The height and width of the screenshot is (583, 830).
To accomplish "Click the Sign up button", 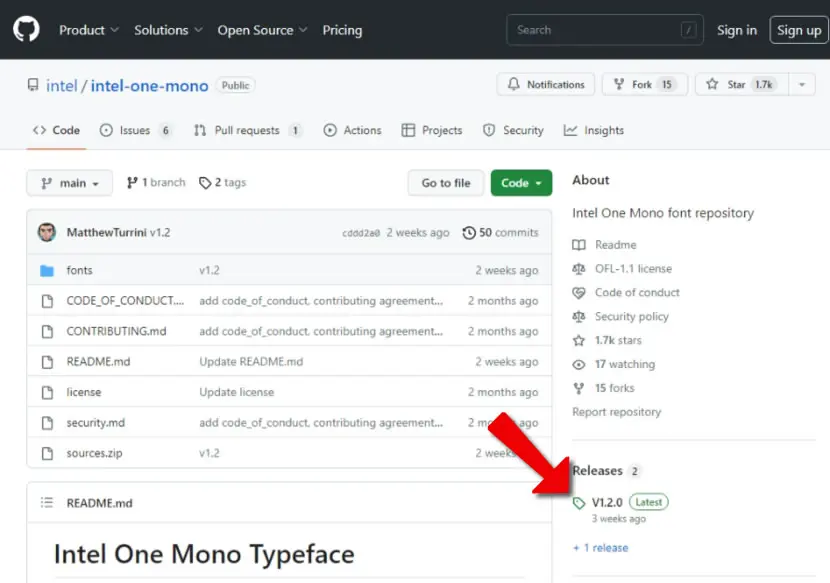I will [x=799, y=30].
